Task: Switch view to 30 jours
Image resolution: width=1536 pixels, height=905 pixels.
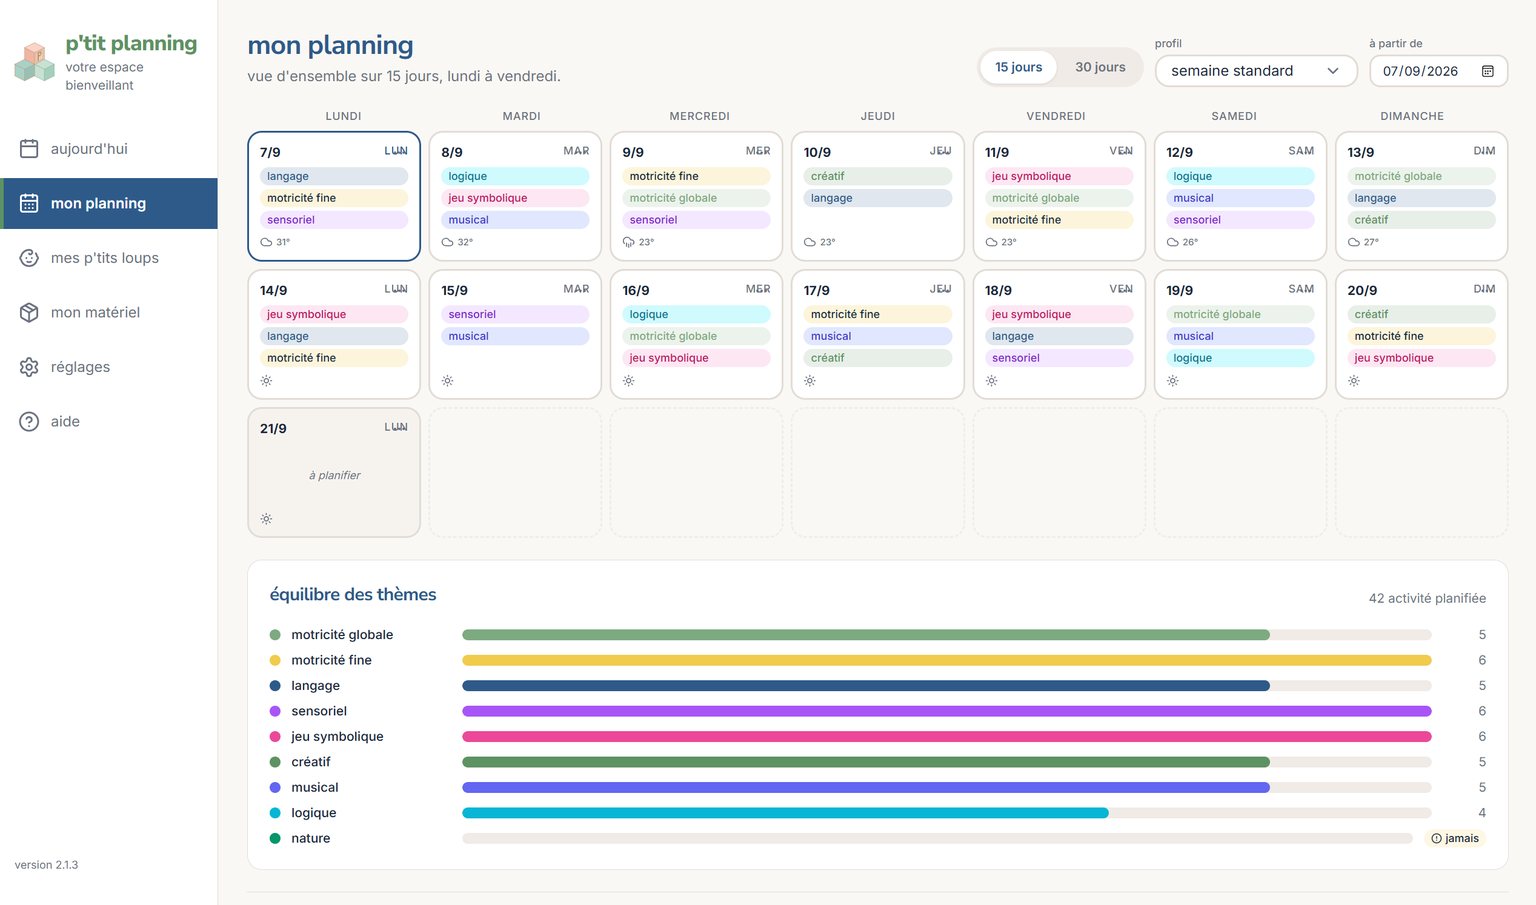Action: 1100,67
